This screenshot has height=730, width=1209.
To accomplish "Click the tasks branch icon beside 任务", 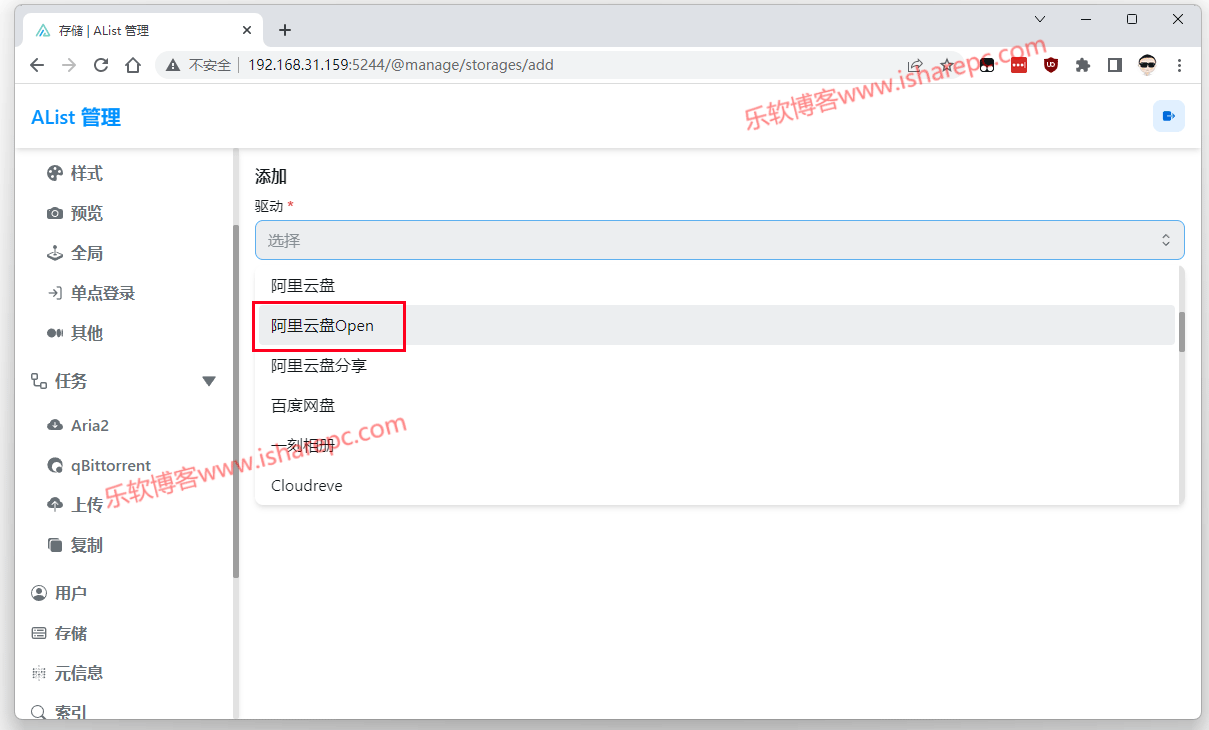I will point(39,381).
